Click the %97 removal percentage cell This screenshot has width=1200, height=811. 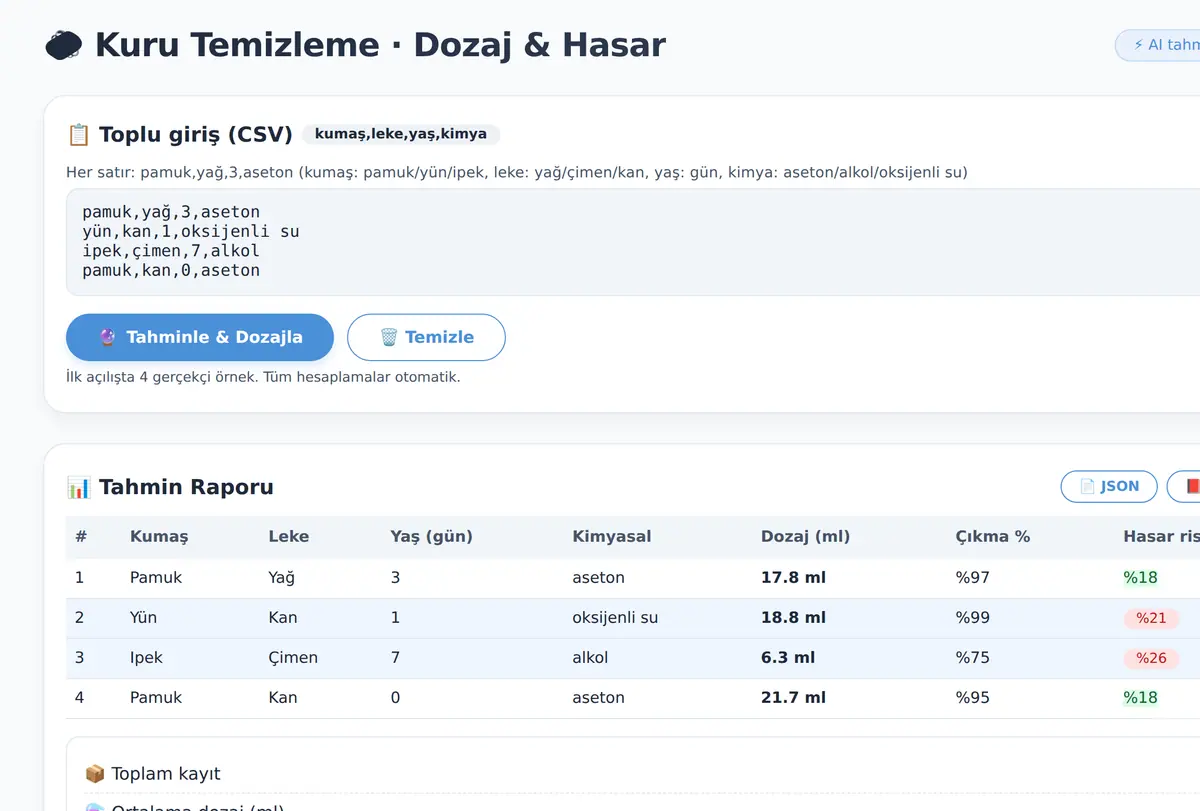[972, 577]
